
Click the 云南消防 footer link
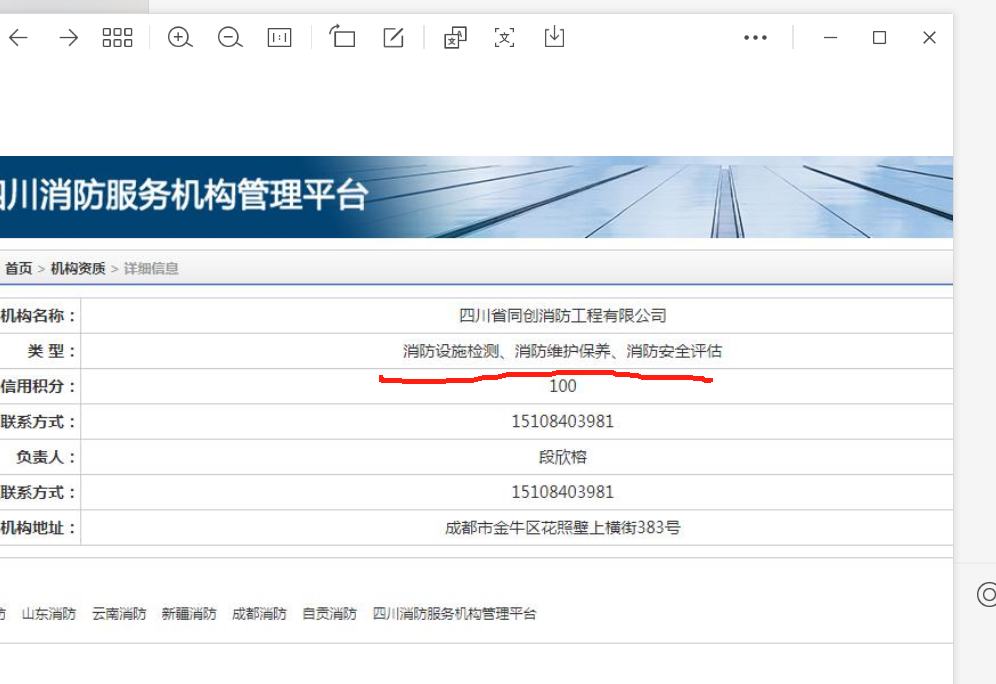[119, 614]
